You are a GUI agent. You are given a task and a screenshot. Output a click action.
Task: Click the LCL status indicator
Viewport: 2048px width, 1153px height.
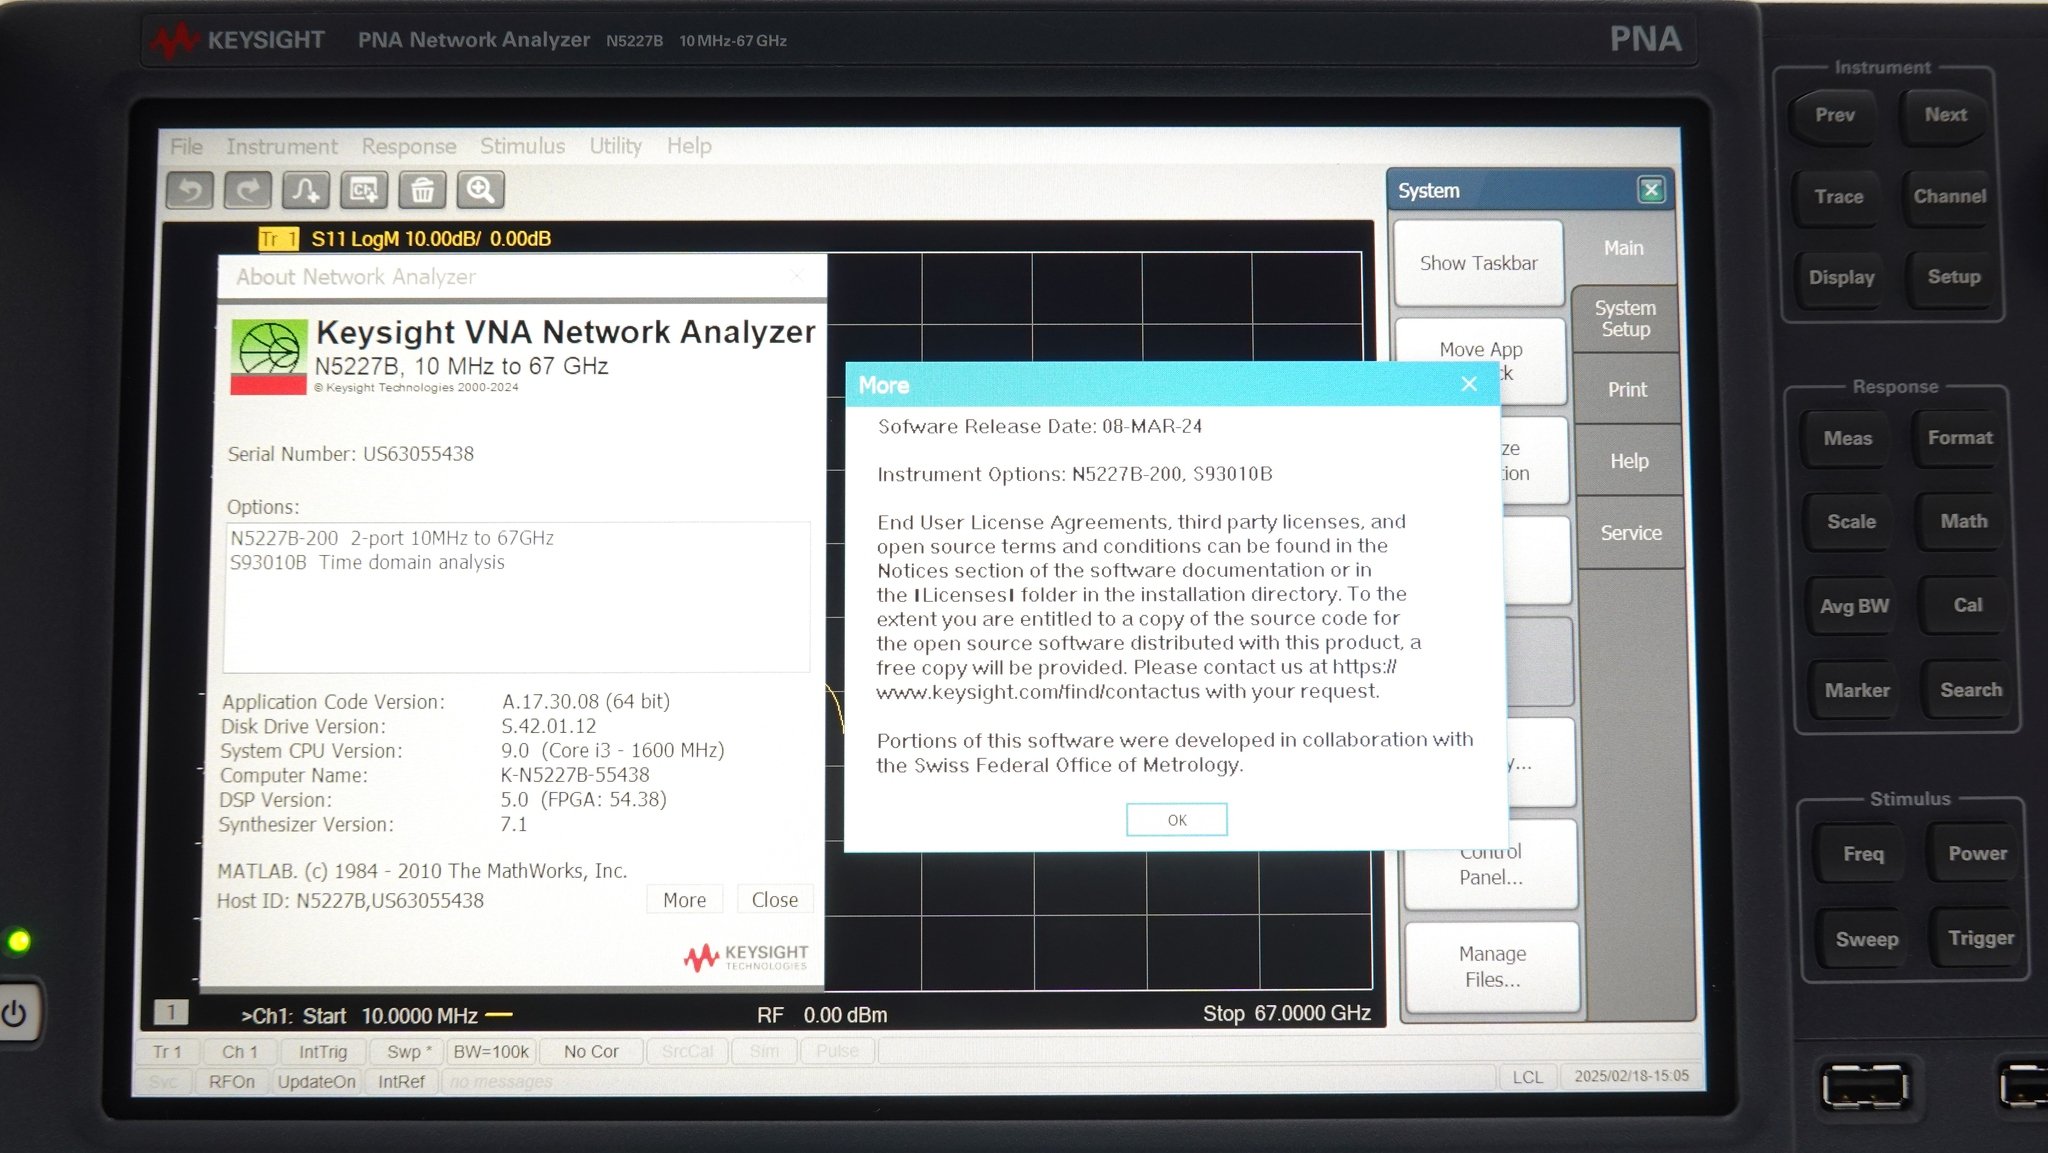coord(1527,1077)
